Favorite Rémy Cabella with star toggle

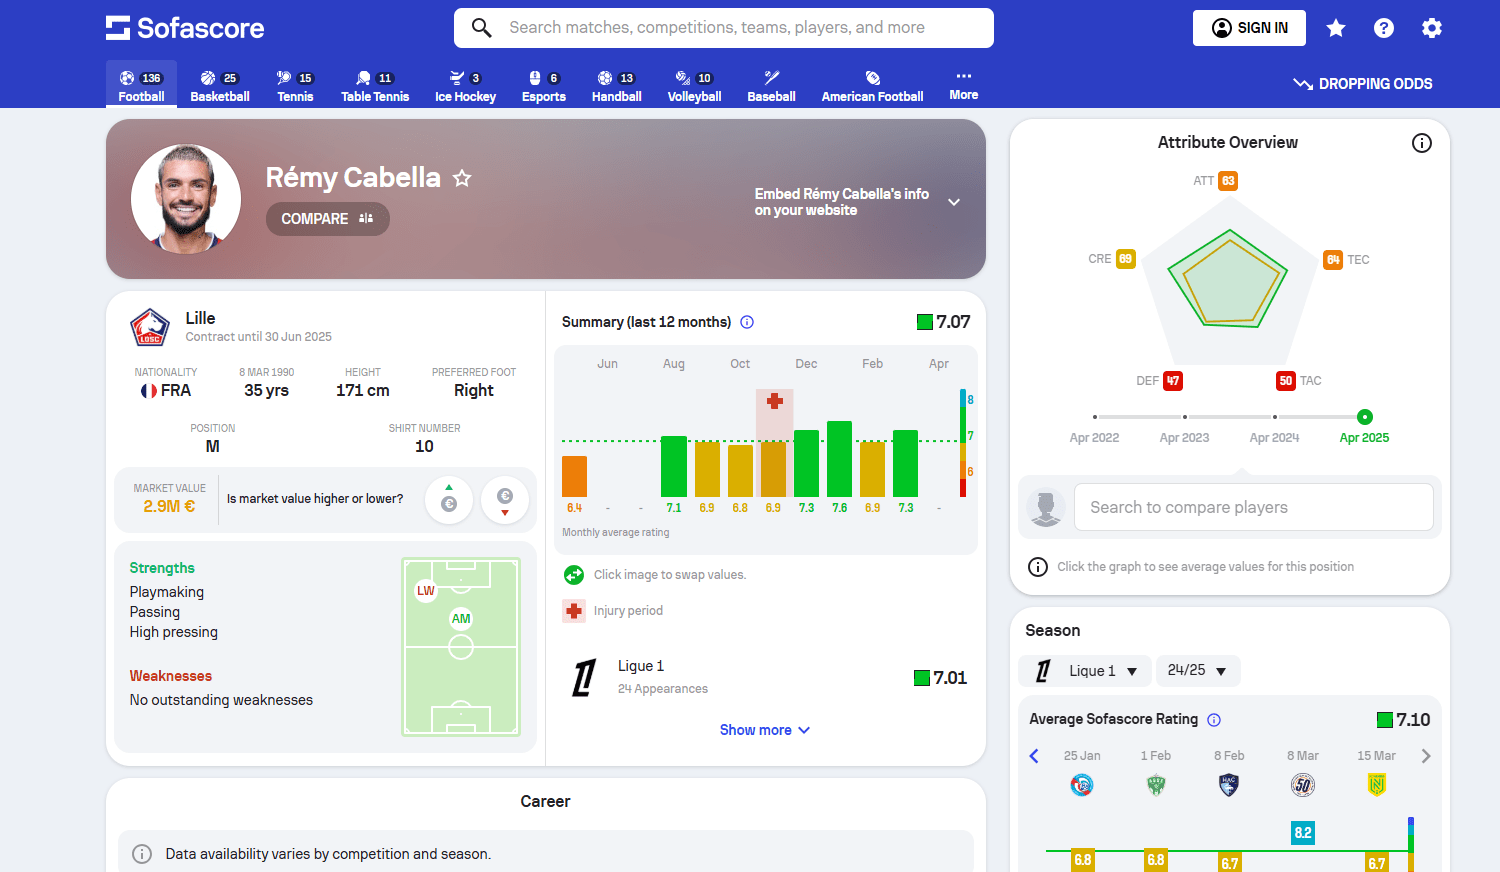point(462,178)
